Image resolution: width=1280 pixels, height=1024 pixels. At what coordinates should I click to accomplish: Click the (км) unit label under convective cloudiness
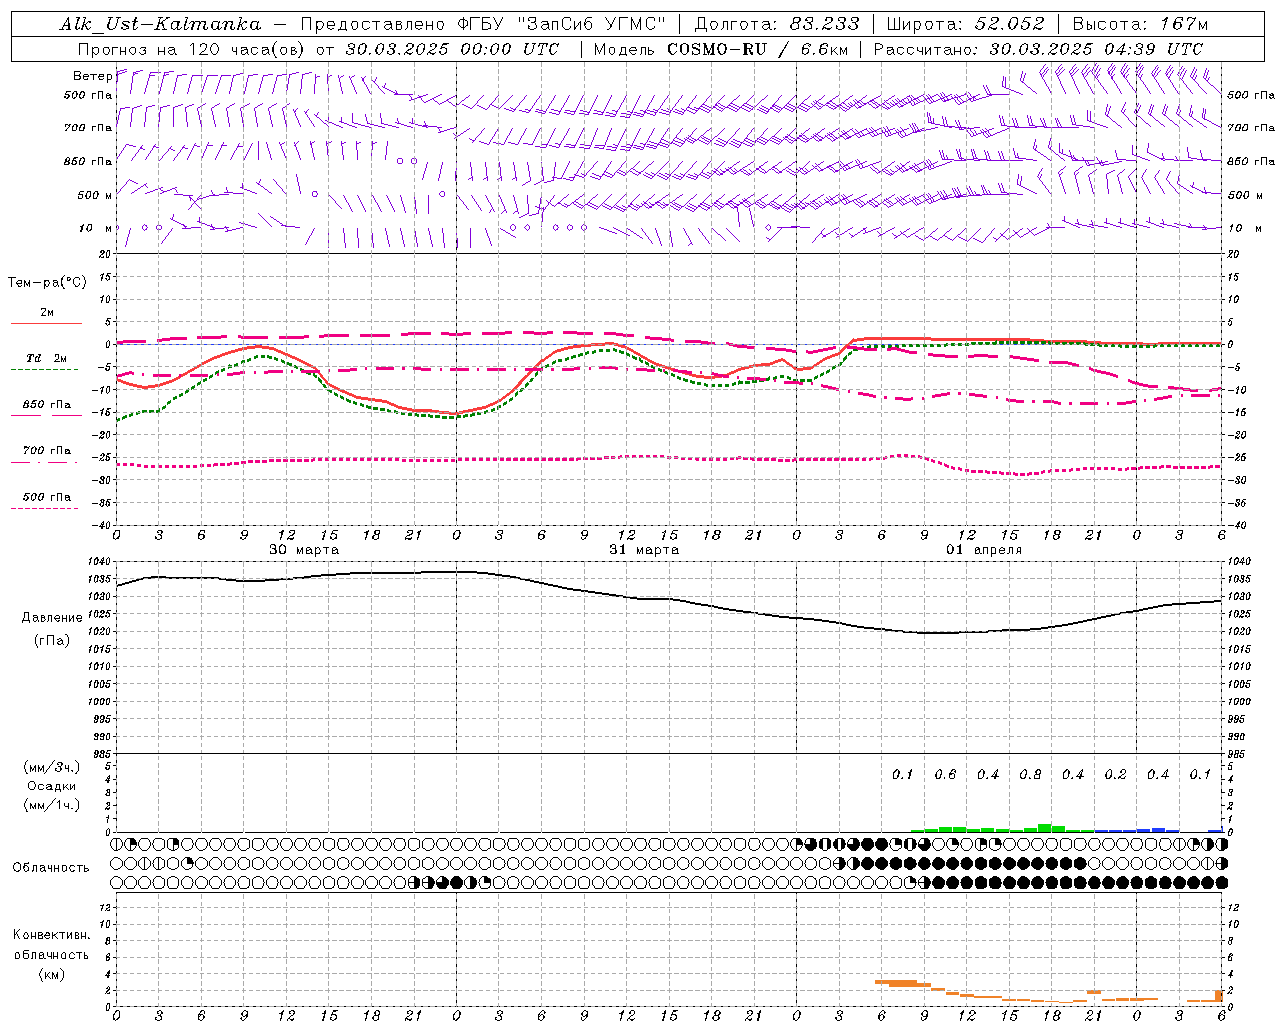click(x=51, y=974)
